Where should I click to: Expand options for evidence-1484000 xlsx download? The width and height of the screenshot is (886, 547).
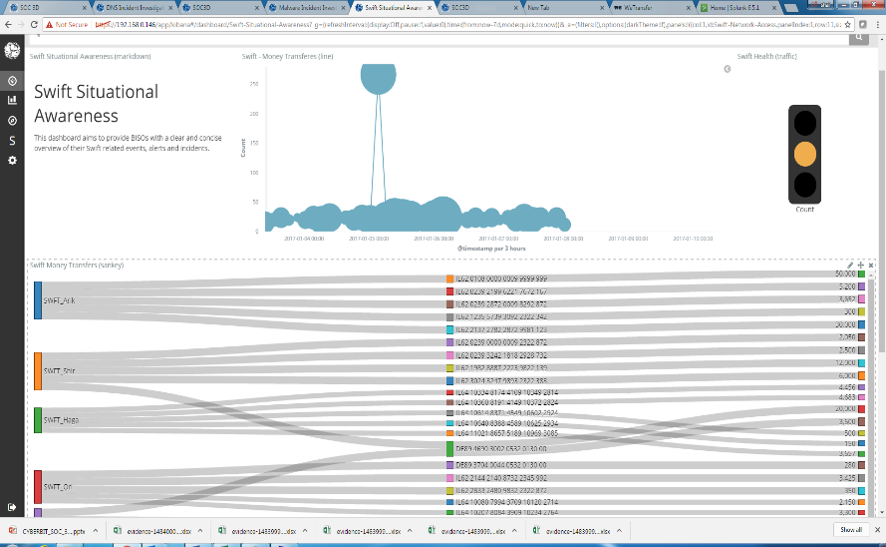click(x=200, y=531)
